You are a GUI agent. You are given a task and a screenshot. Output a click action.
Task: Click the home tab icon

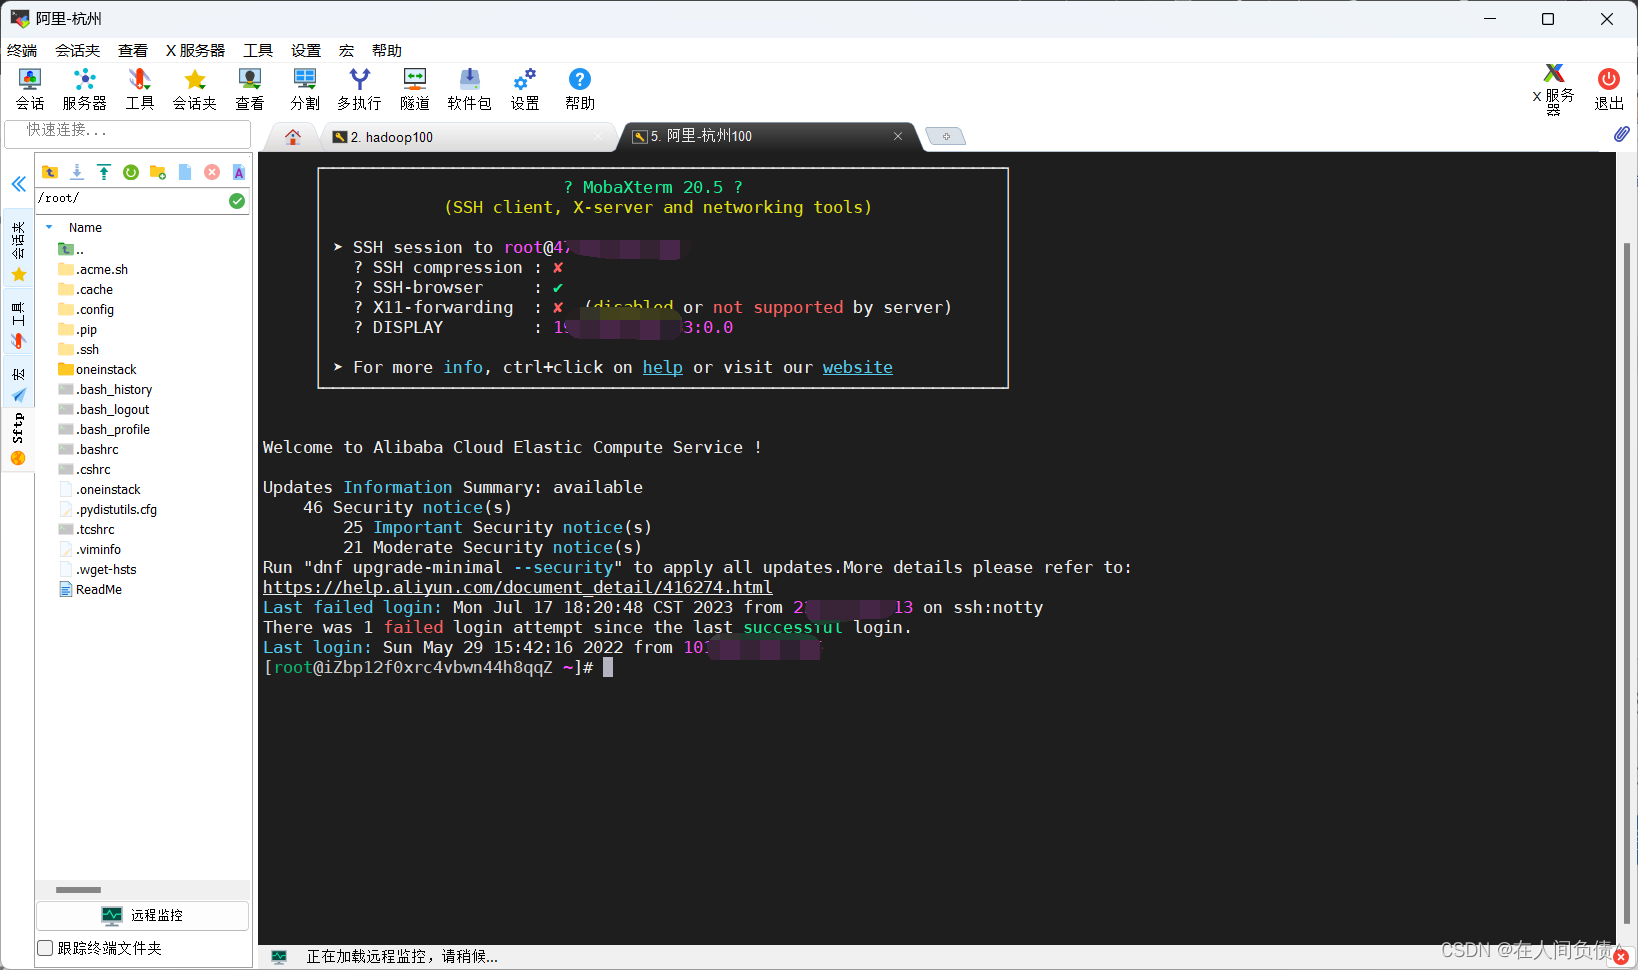(x=293, y=137)
